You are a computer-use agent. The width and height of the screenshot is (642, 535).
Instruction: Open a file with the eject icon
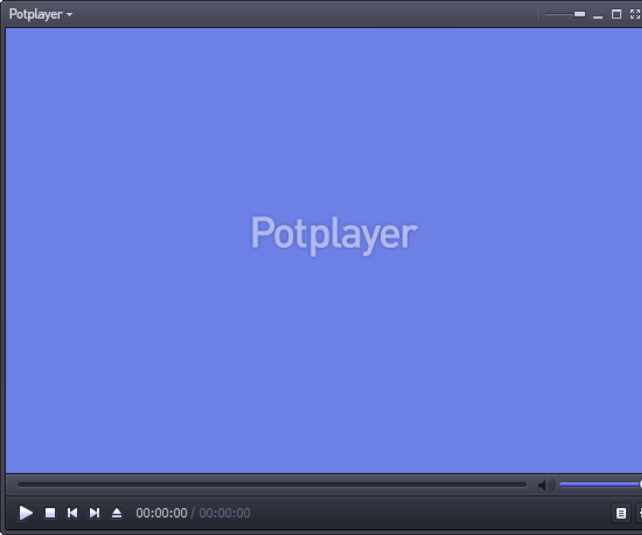coord(117,513)
